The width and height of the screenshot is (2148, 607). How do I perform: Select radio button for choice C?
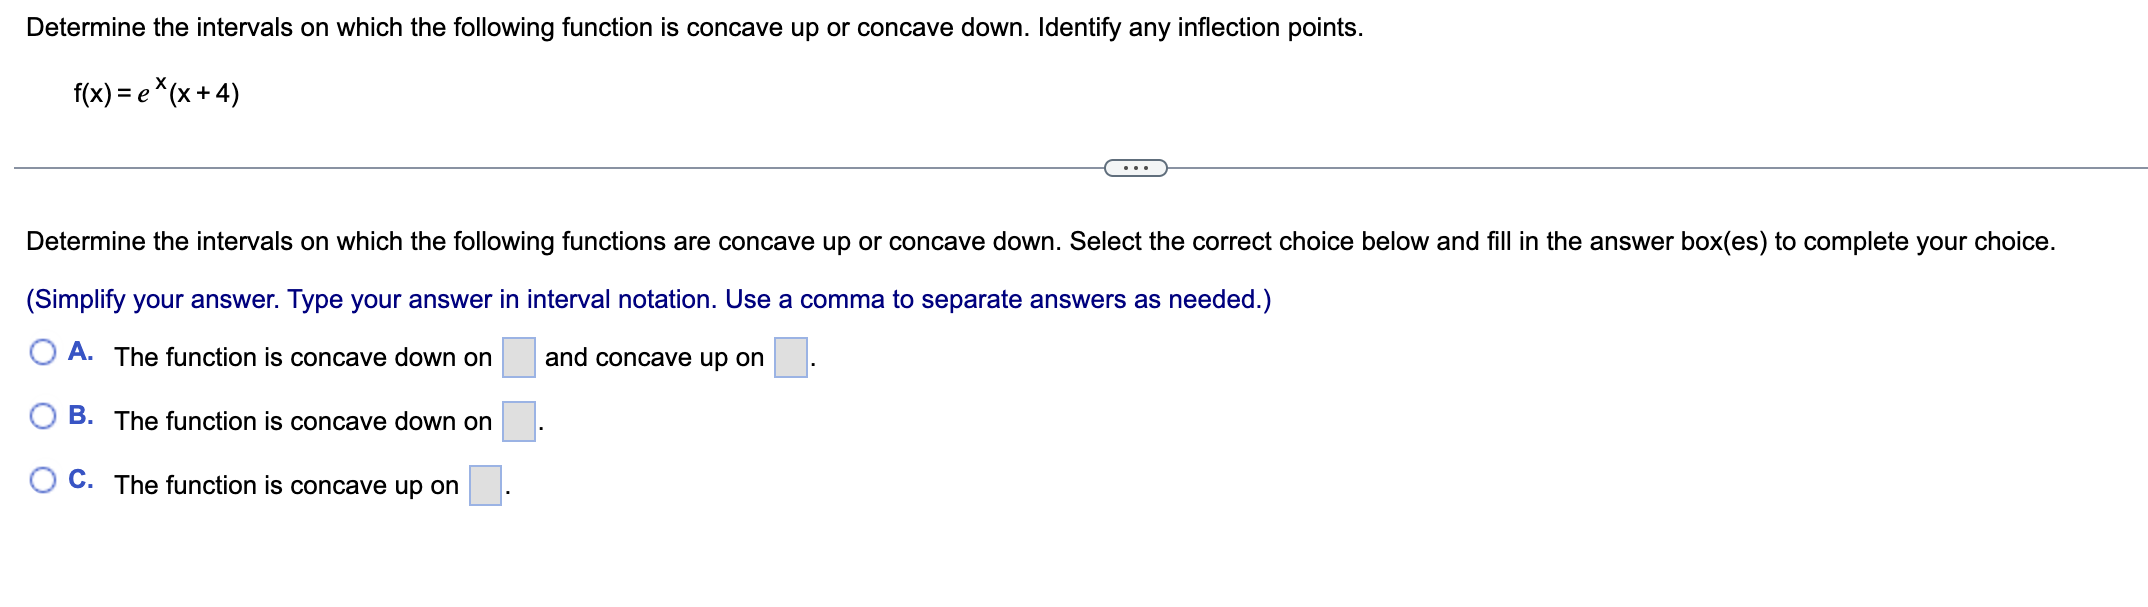[x=43, y=480]
